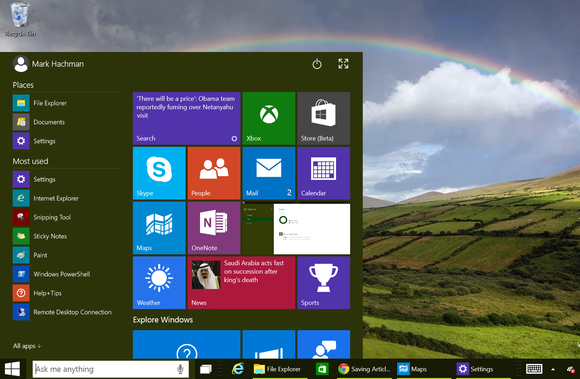Open the Weather tile
This screenshot has height=379, width=580.
coord(159,282)
